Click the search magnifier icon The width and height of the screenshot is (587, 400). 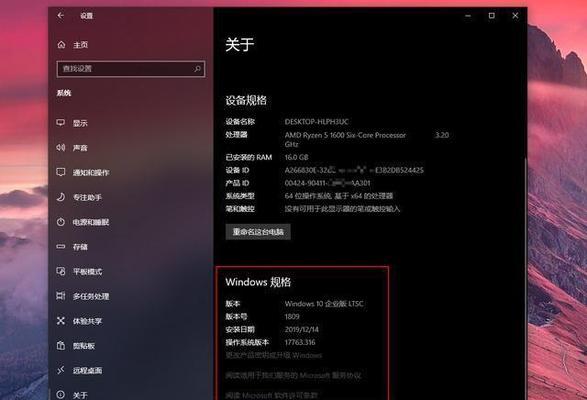pyautogui.click(x=197, y=69)
